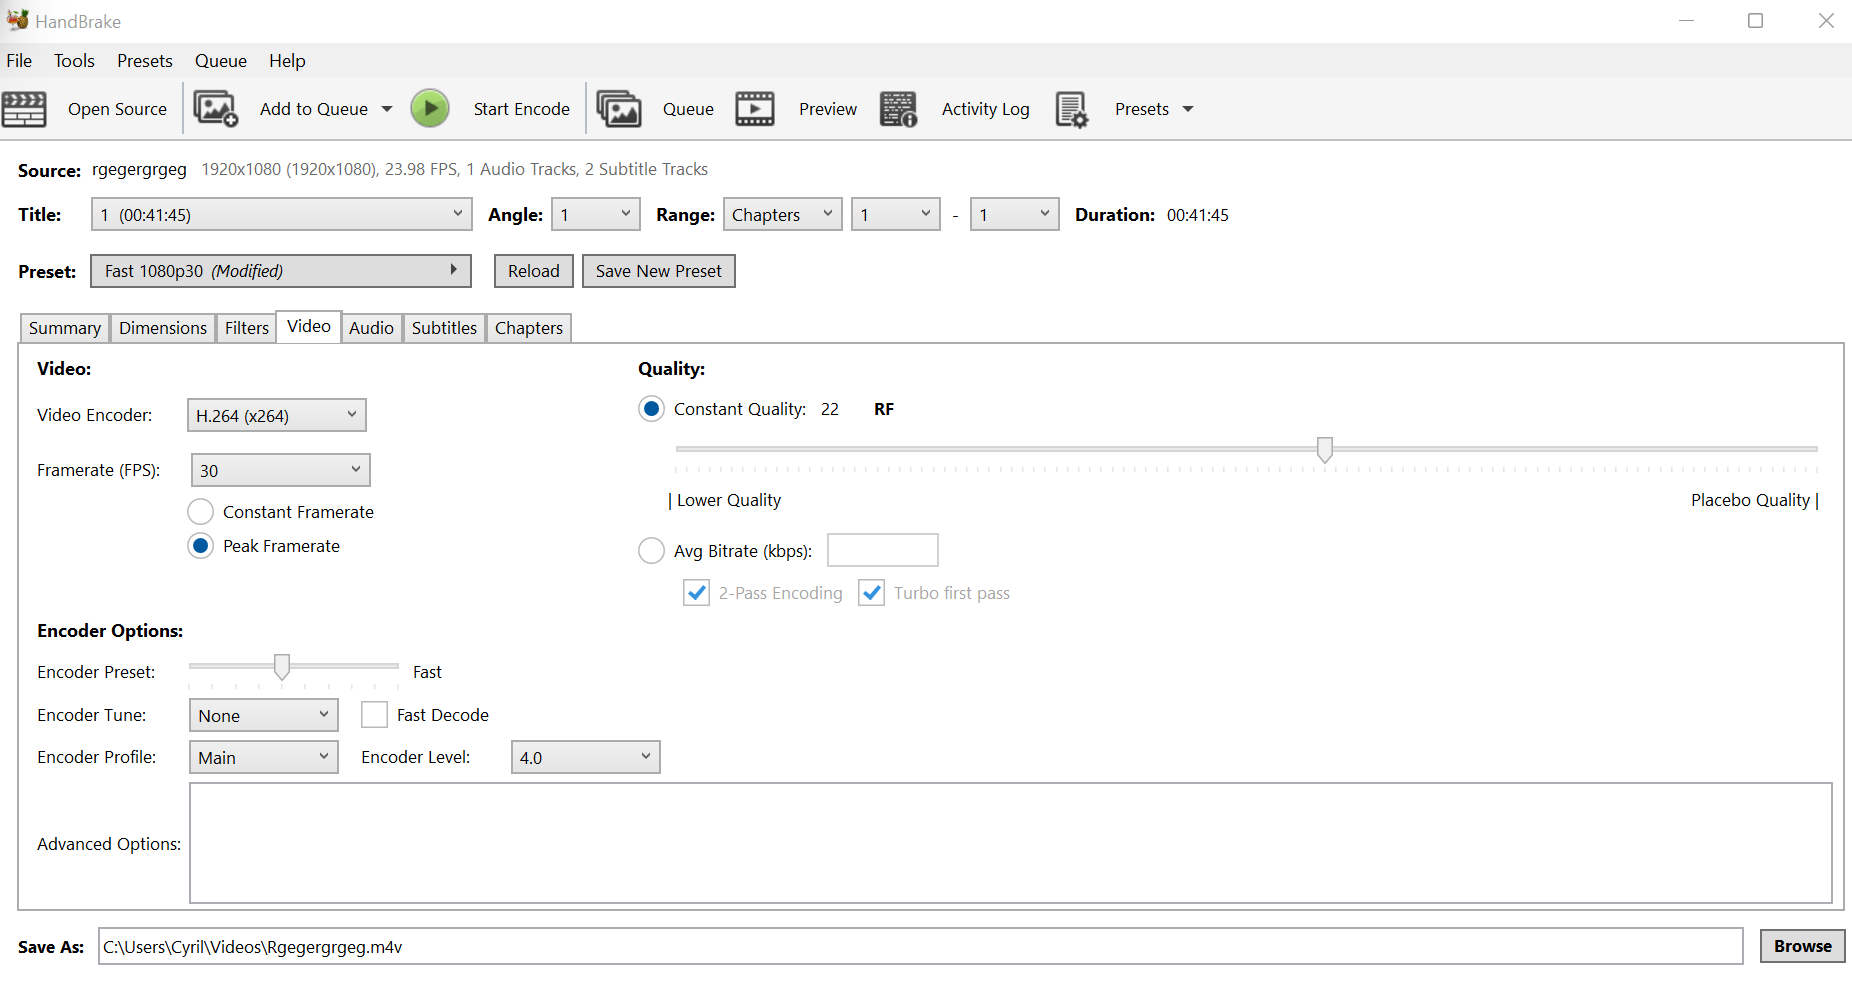Image resolution: width=1852 pixels, height=982 pixels.
Task: Open the encode Queue
Action: click(619, 108)
